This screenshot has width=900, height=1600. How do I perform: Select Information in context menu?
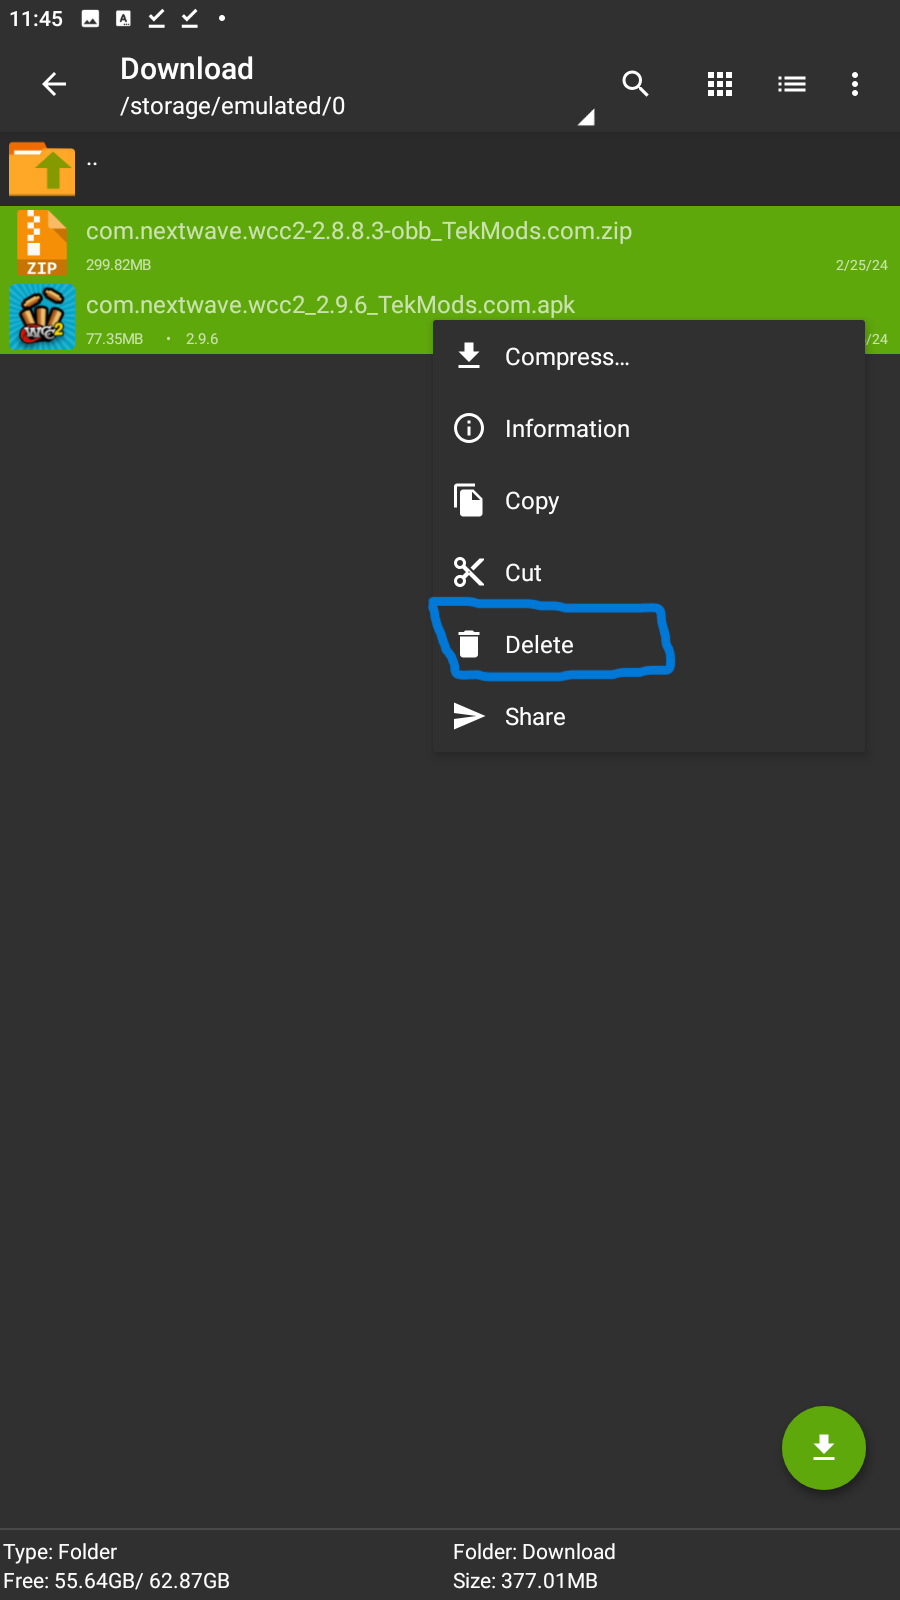[x=566, y=429]
